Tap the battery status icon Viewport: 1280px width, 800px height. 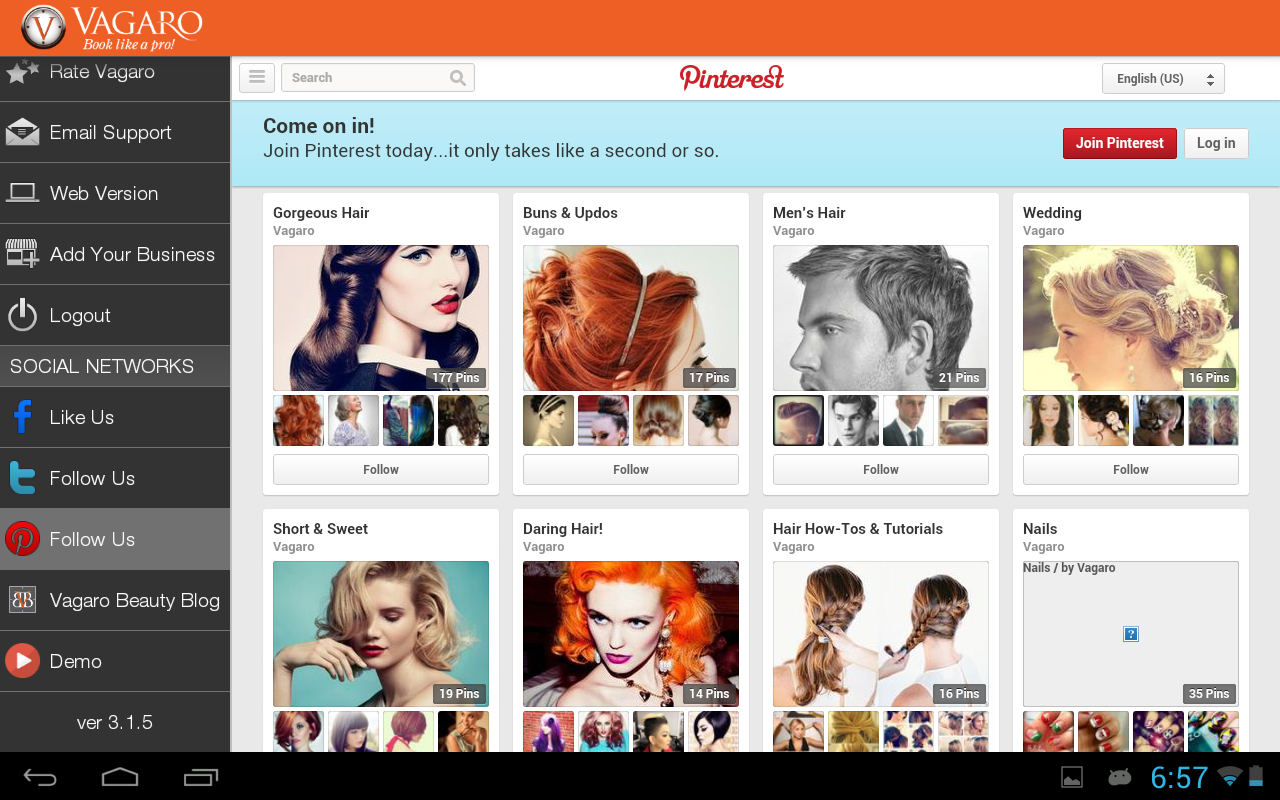(x=1256, y=777)
